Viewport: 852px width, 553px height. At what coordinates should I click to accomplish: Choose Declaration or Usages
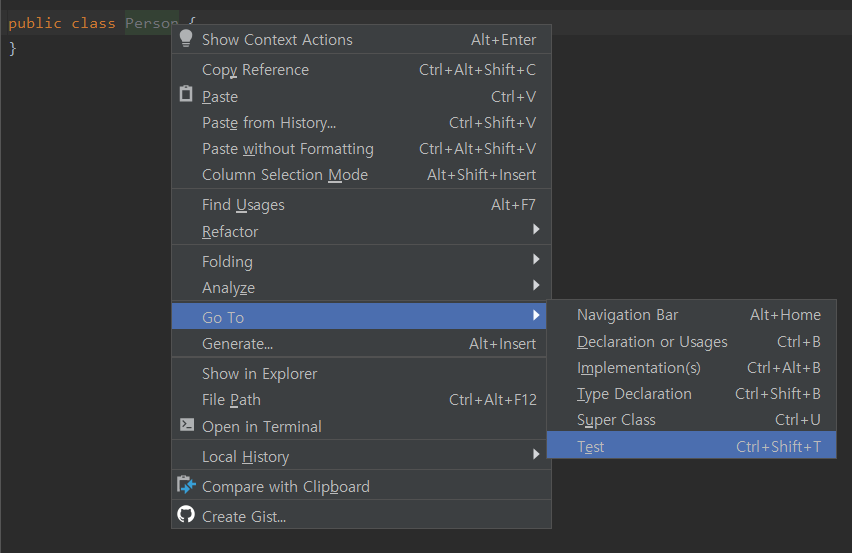(x=691, y=342)
